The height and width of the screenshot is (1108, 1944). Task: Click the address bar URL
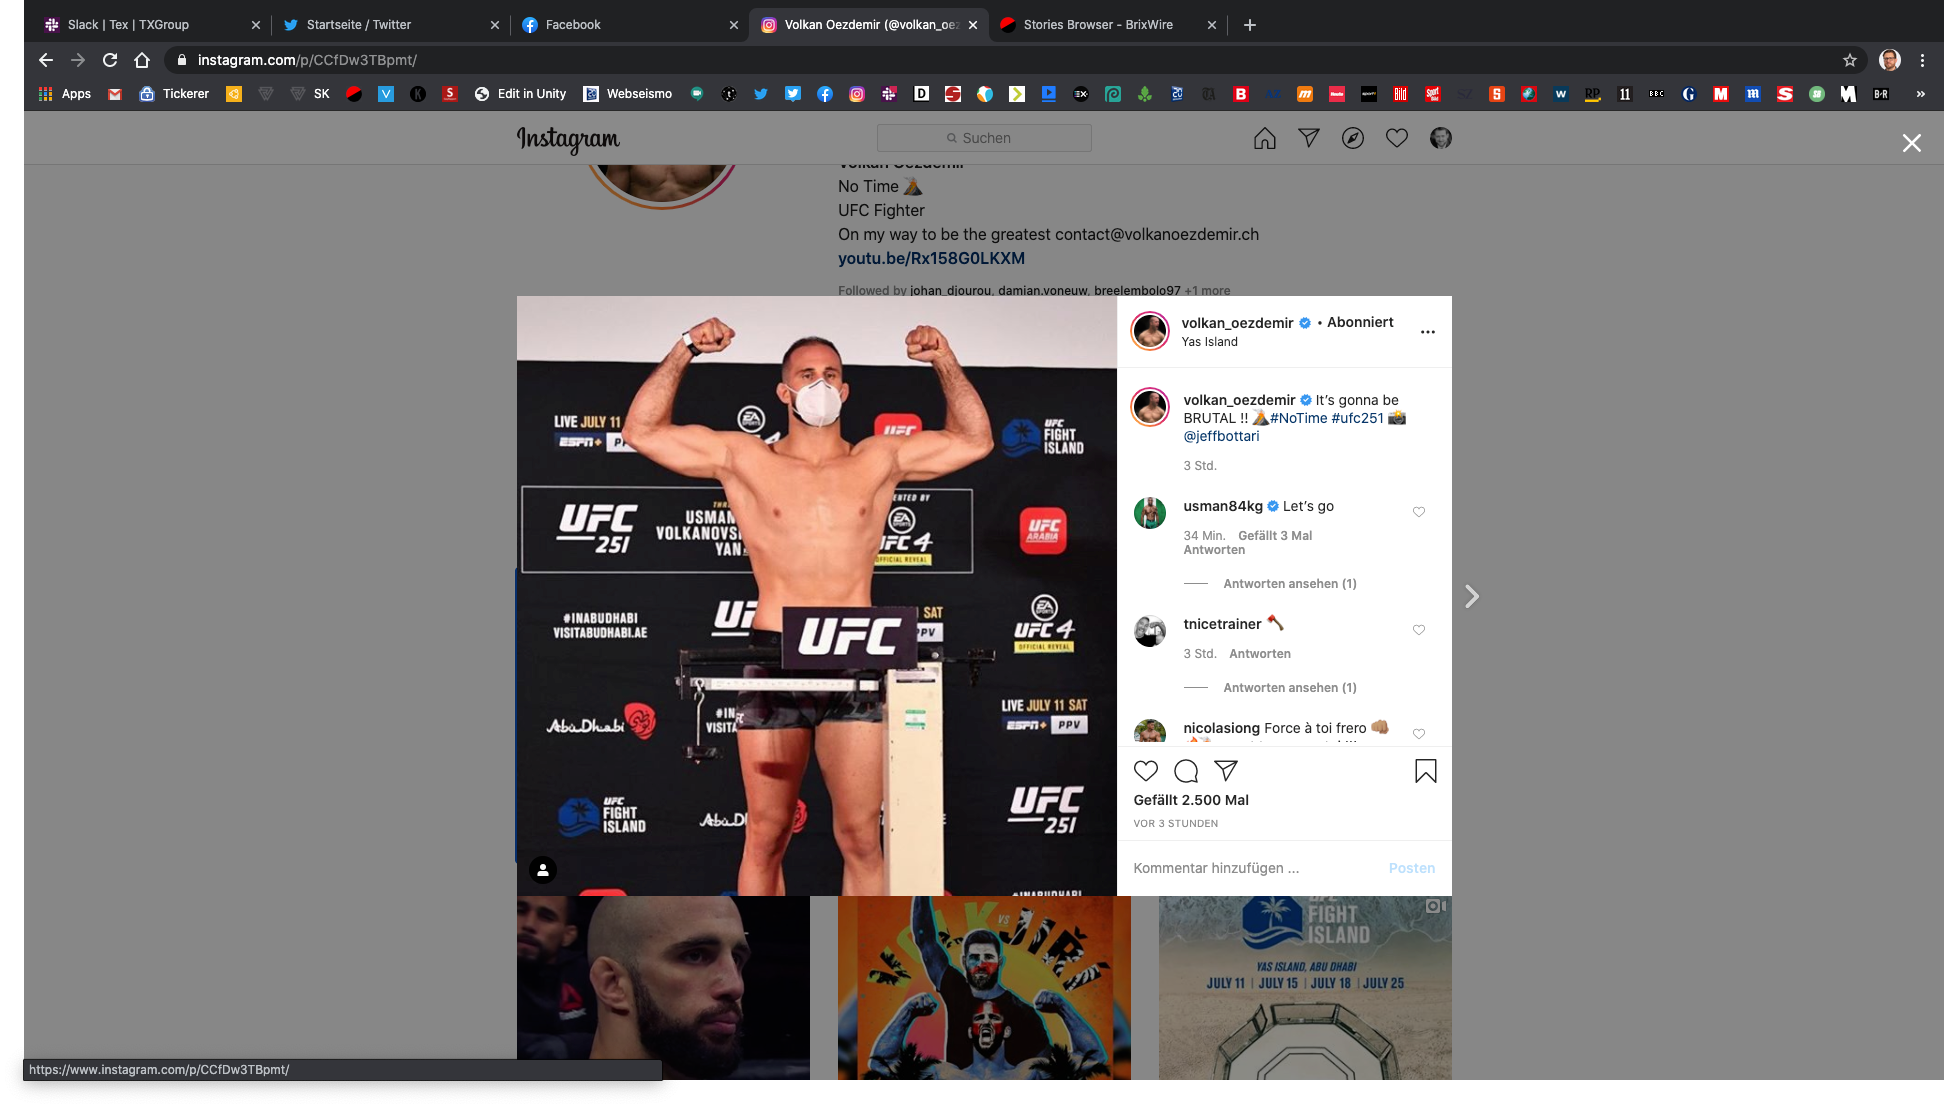coord(307,60)
